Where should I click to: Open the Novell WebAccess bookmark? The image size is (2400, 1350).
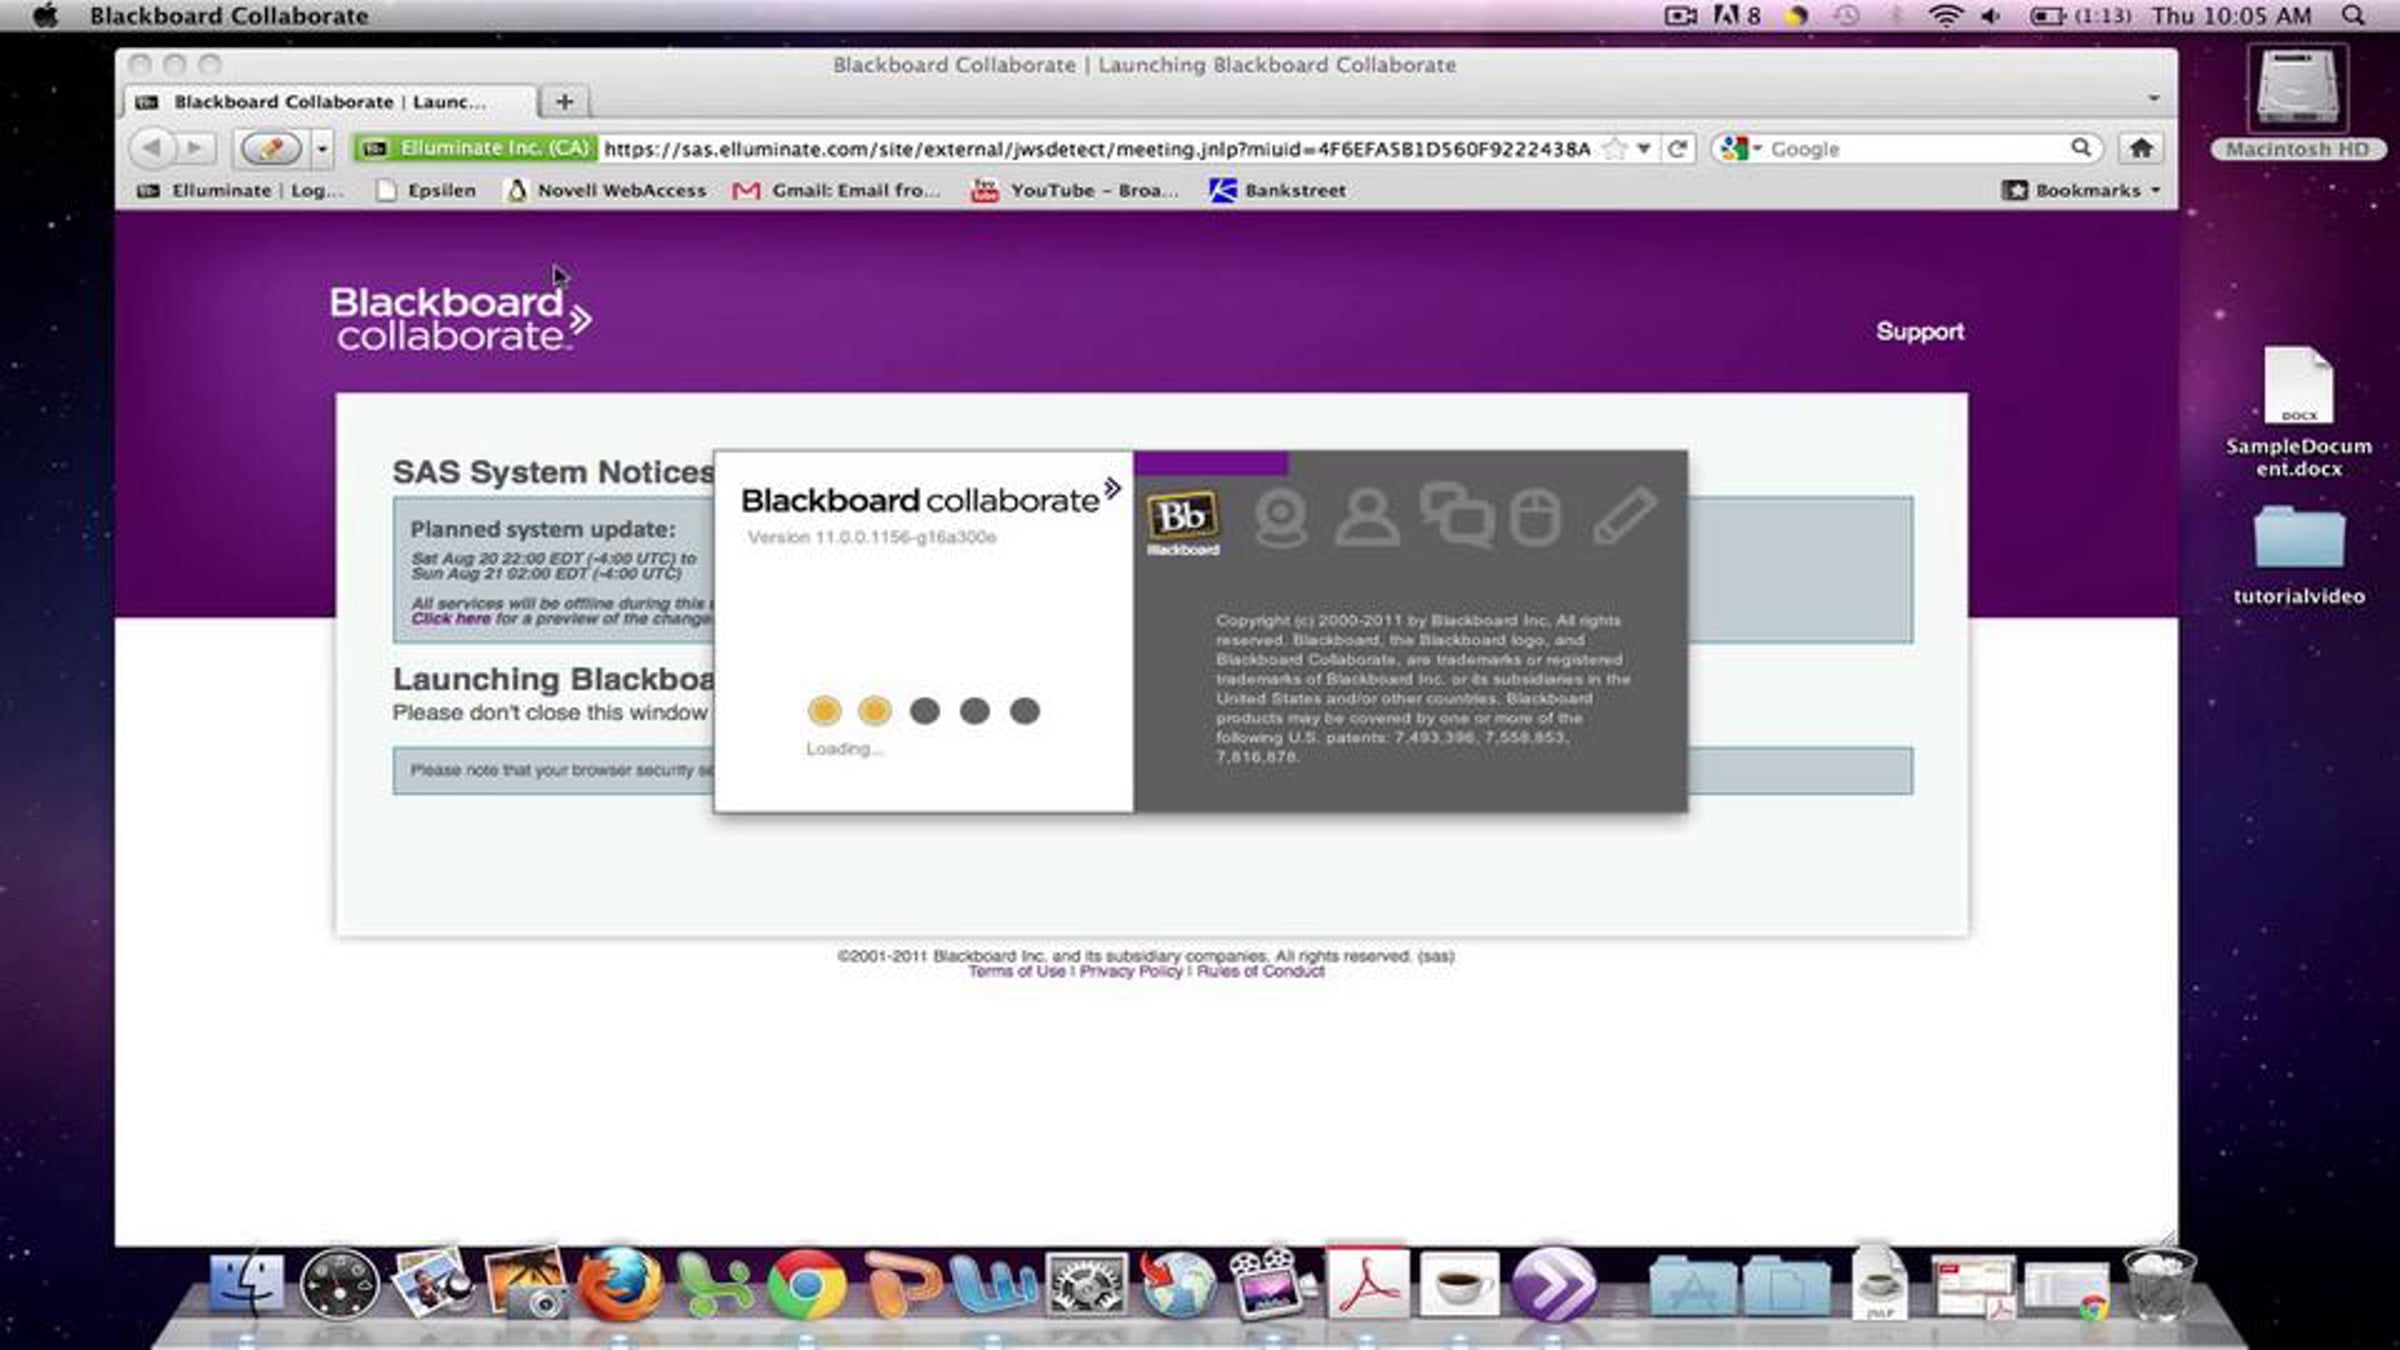tap(606, 190)
